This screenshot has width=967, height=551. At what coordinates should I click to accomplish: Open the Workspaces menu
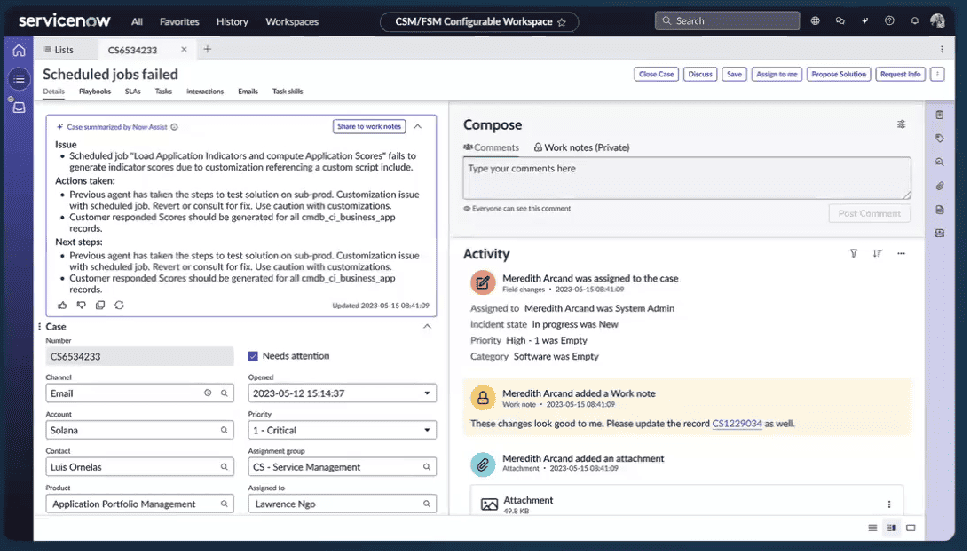(292, 22)
